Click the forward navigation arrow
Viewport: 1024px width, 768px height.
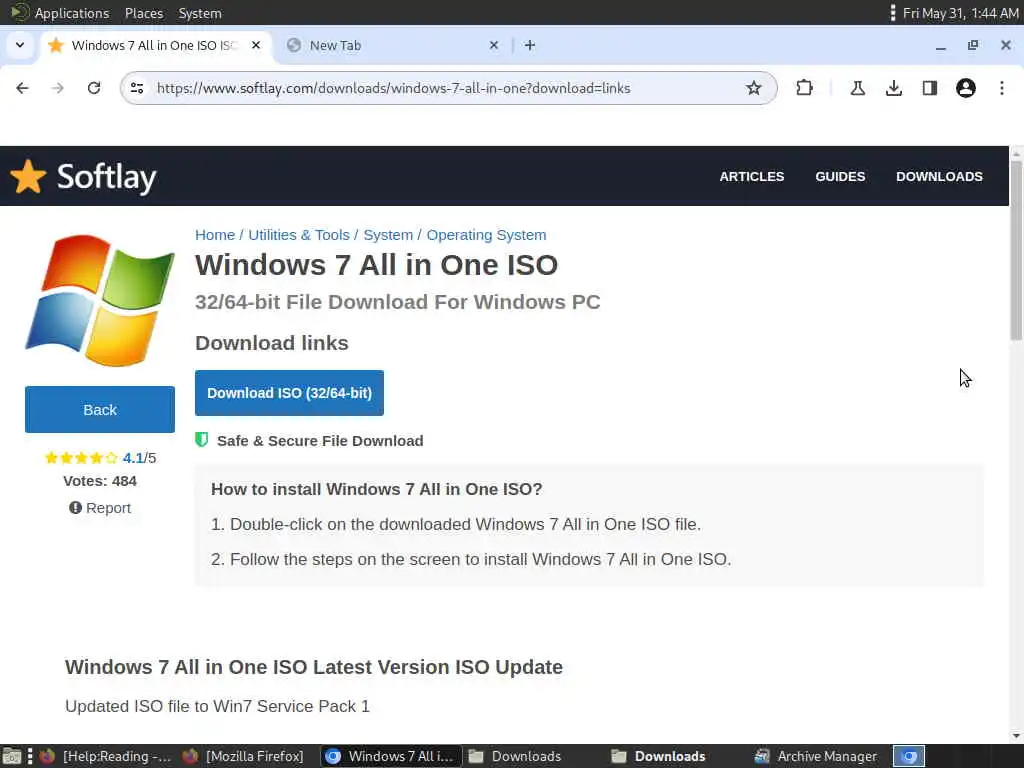pos(58,88)
